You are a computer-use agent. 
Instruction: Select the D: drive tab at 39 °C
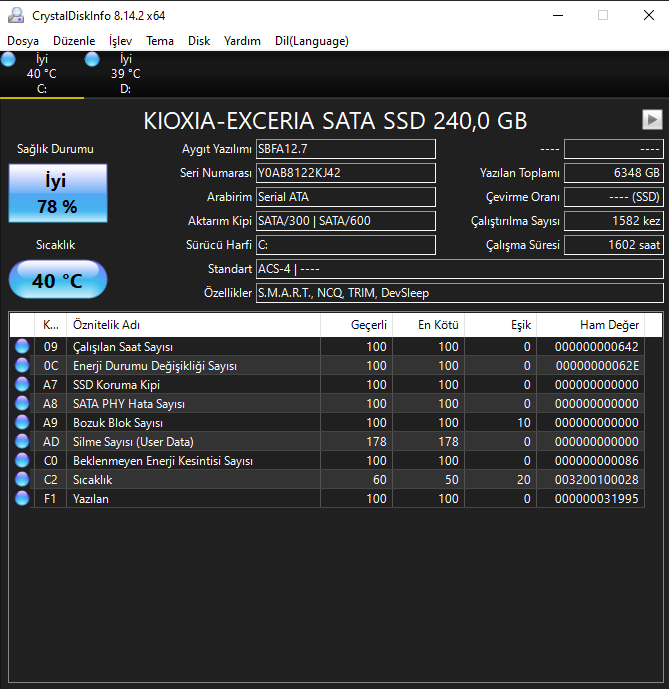[x=126, y=74]
